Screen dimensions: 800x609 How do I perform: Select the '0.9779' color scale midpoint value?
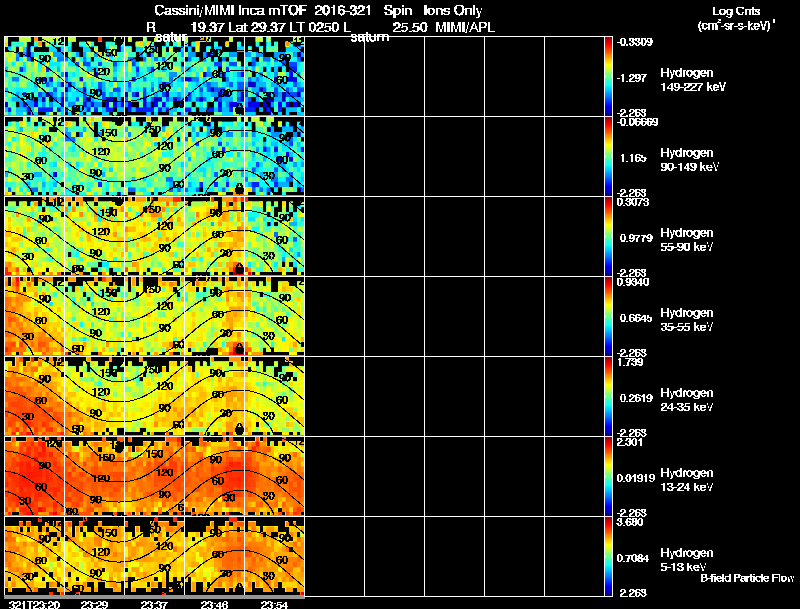coord(636,238)
